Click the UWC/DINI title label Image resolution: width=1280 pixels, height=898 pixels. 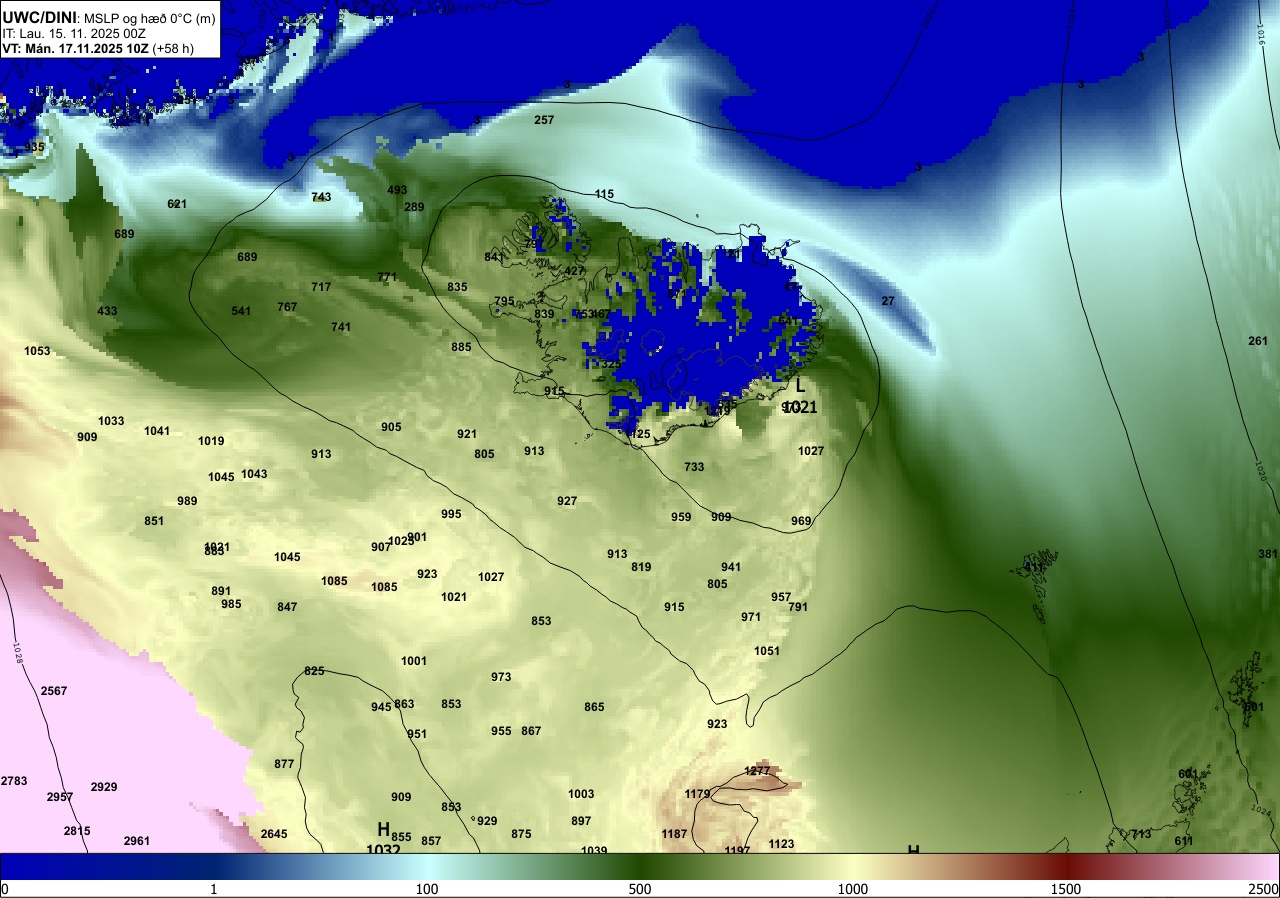click(x=40, y=16)
